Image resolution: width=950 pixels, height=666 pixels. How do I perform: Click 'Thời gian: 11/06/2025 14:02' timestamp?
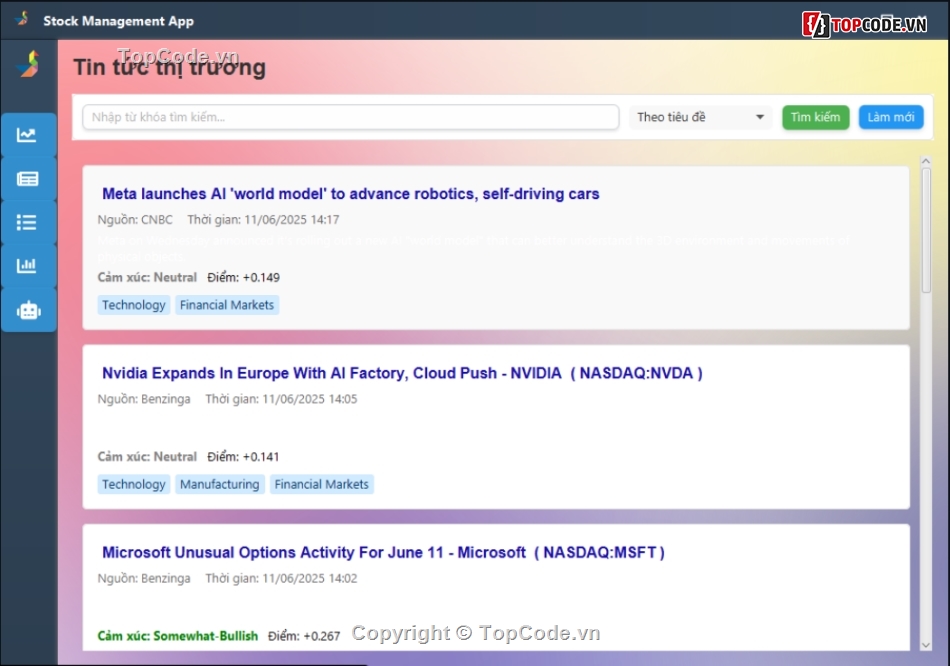[x=281, y=578]
